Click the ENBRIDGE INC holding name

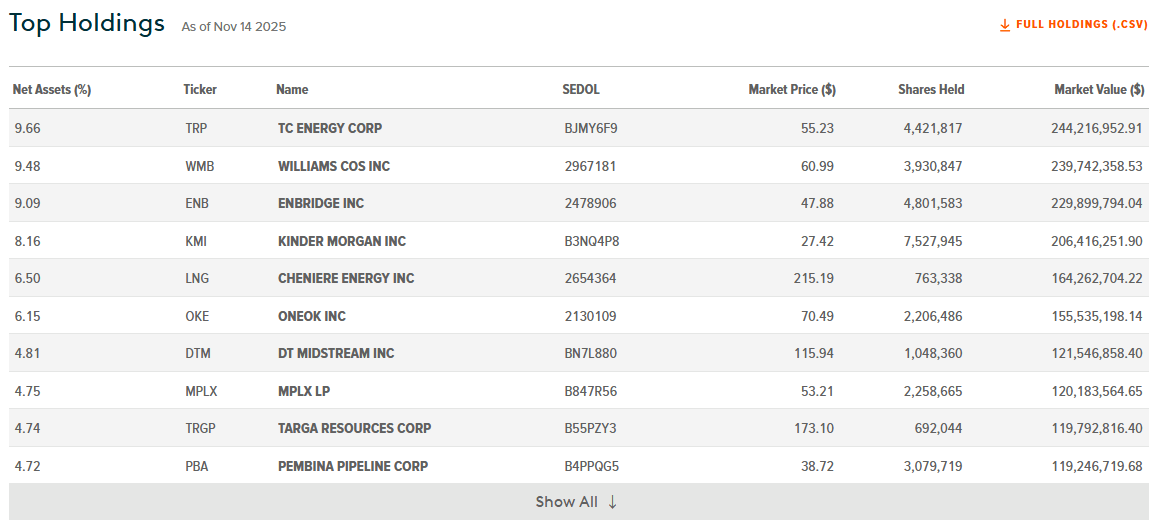click(321, 203)
